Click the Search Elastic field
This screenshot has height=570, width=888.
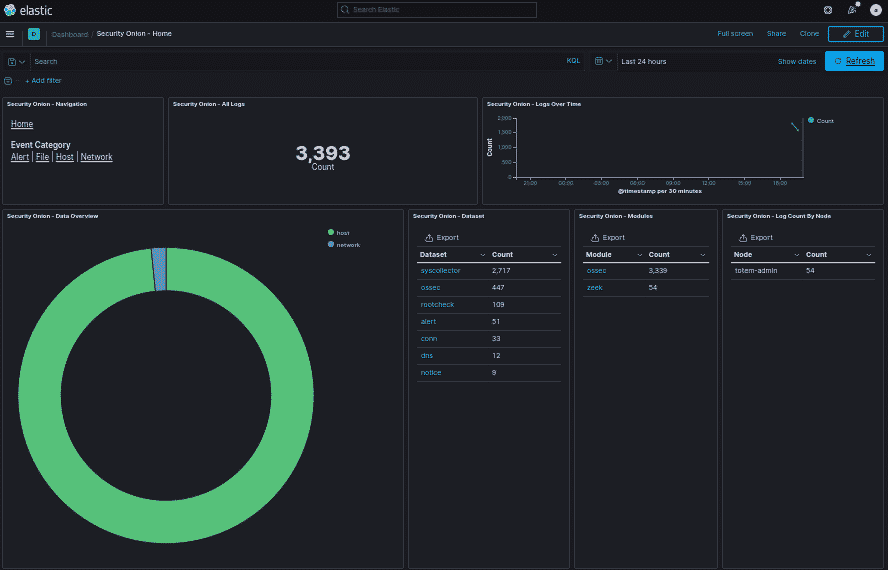437,10
